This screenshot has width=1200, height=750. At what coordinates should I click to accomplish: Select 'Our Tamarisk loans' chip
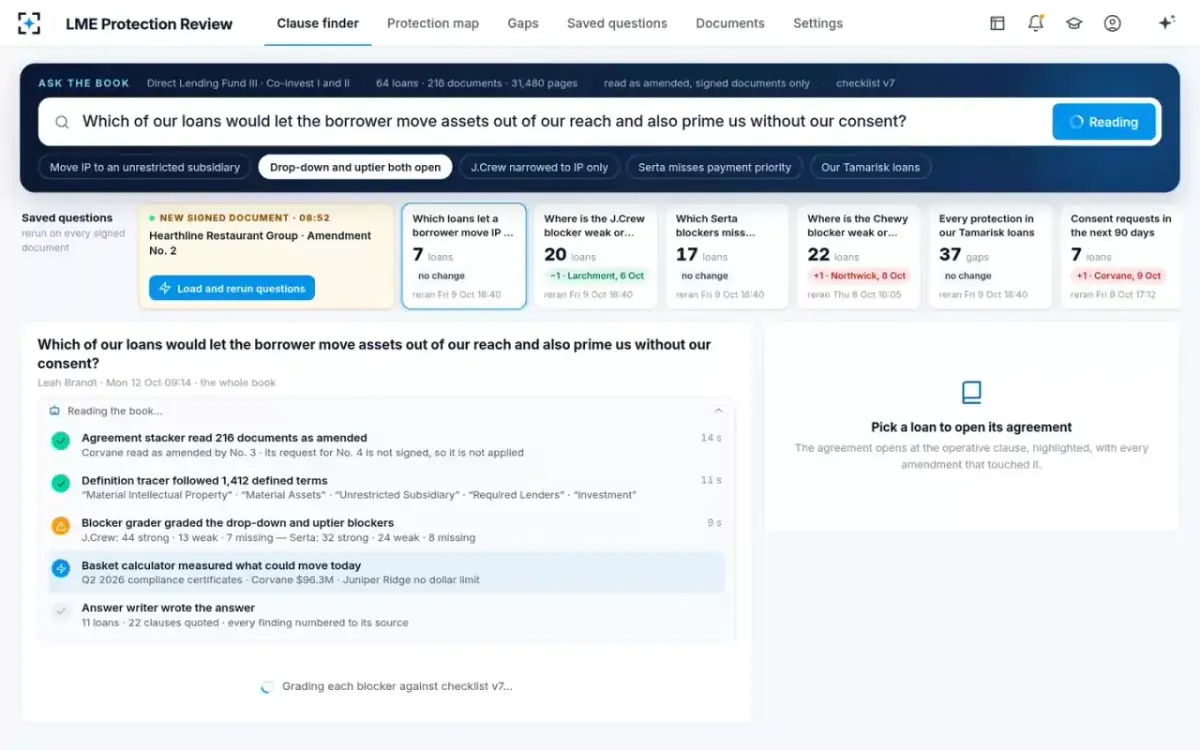pos(870,167)
